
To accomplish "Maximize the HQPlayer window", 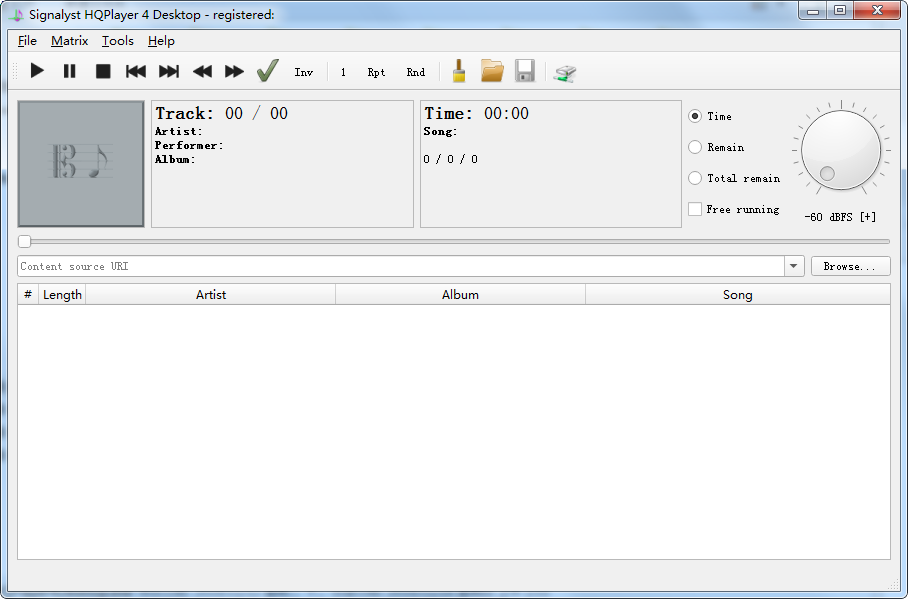I will [x=840, y=10].
